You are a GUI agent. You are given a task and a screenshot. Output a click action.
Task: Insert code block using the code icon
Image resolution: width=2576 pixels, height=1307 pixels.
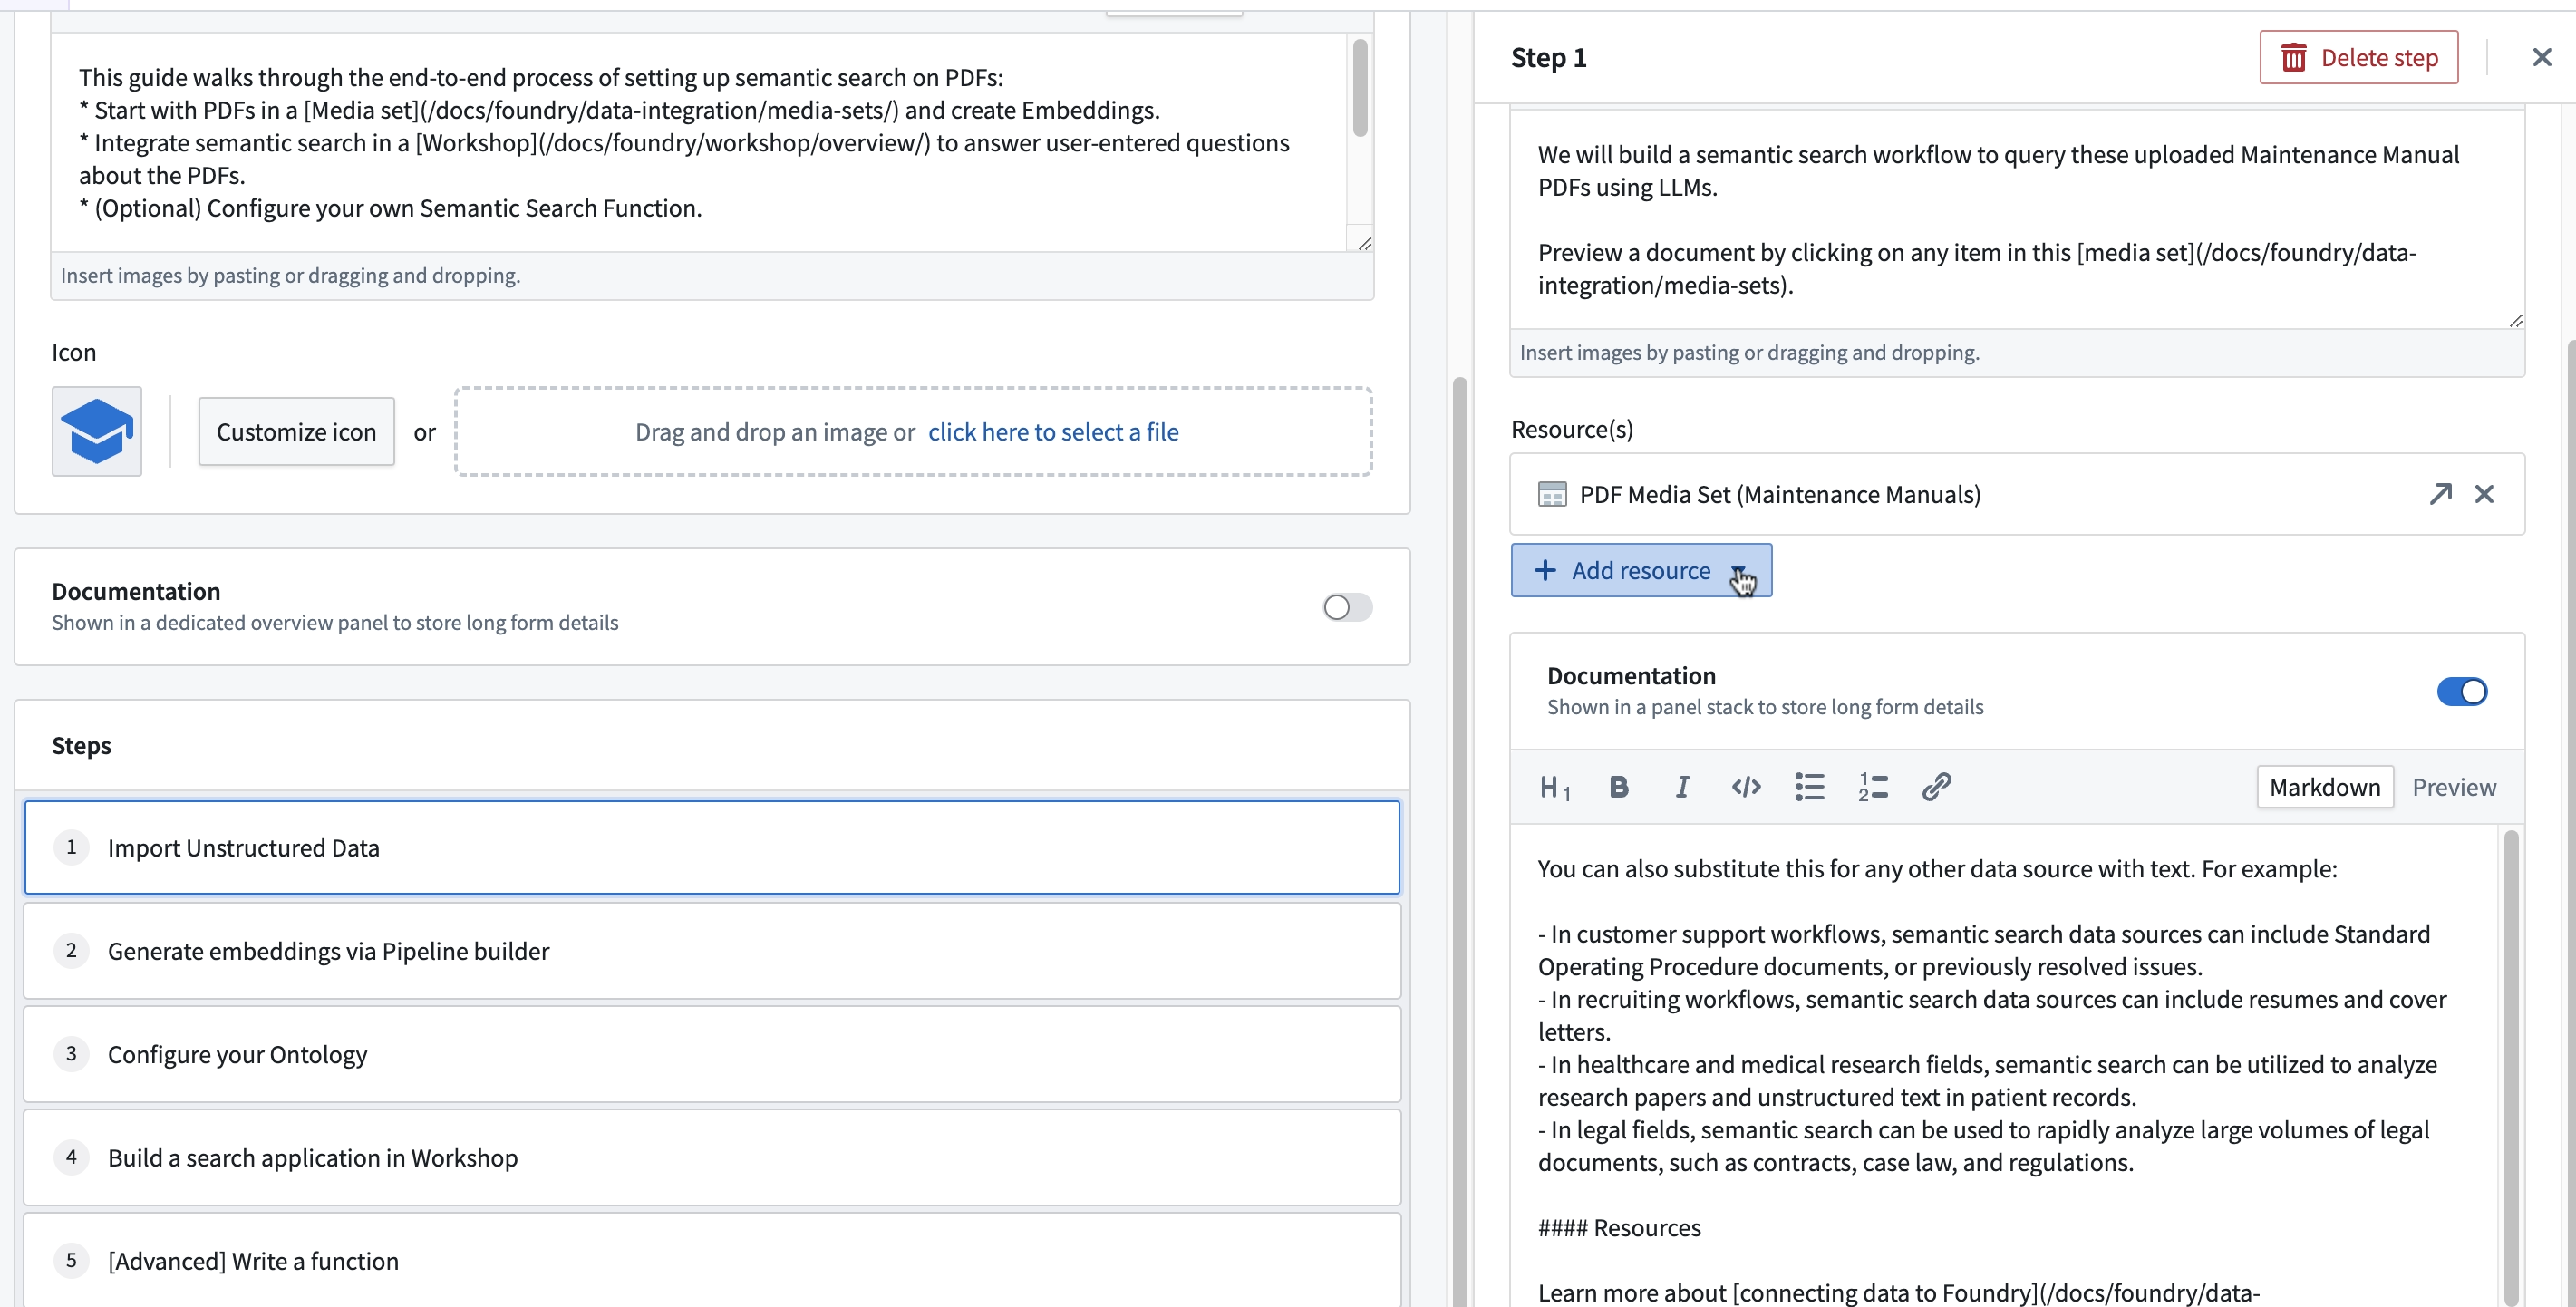point(1746,787)
